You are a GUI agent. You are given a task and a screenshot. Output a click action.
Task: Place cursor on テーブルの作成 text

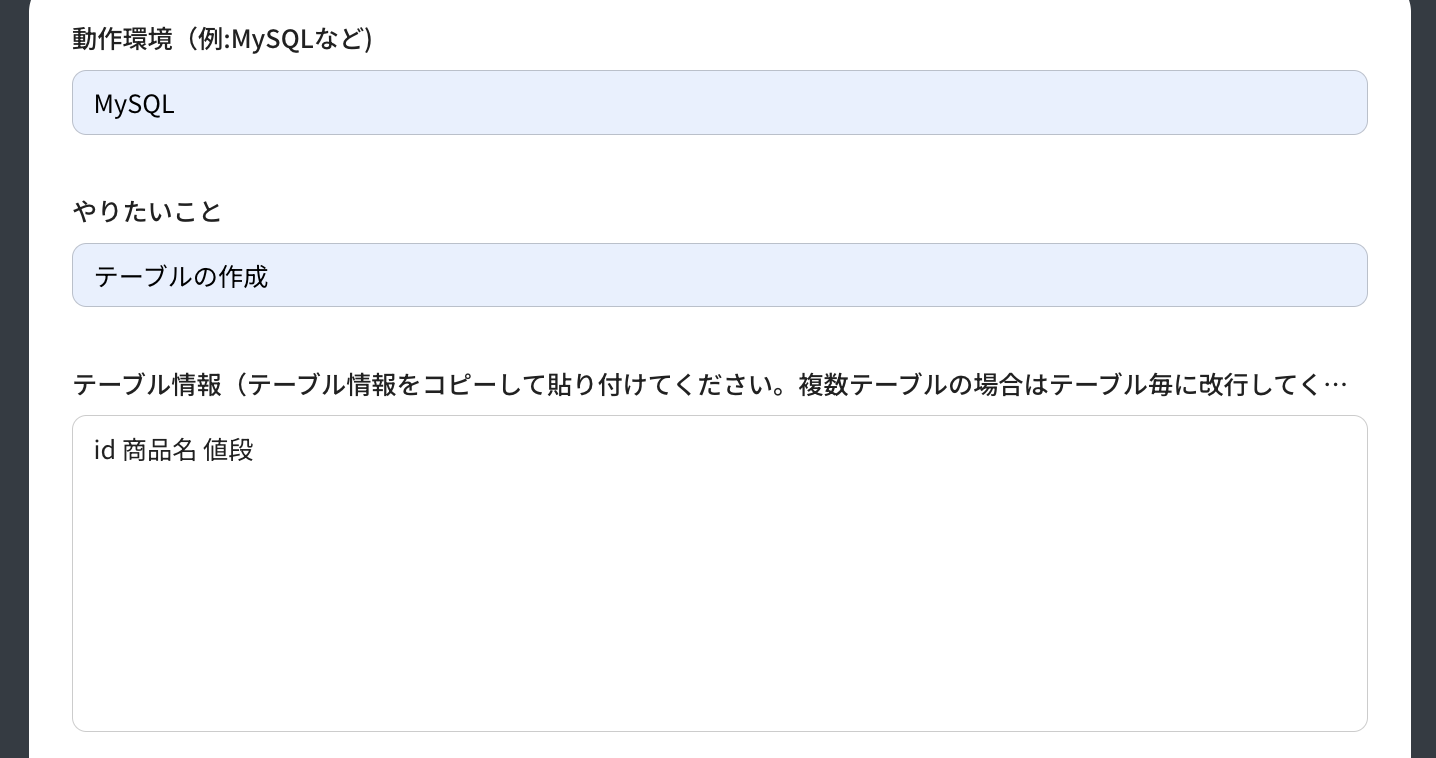181,277
